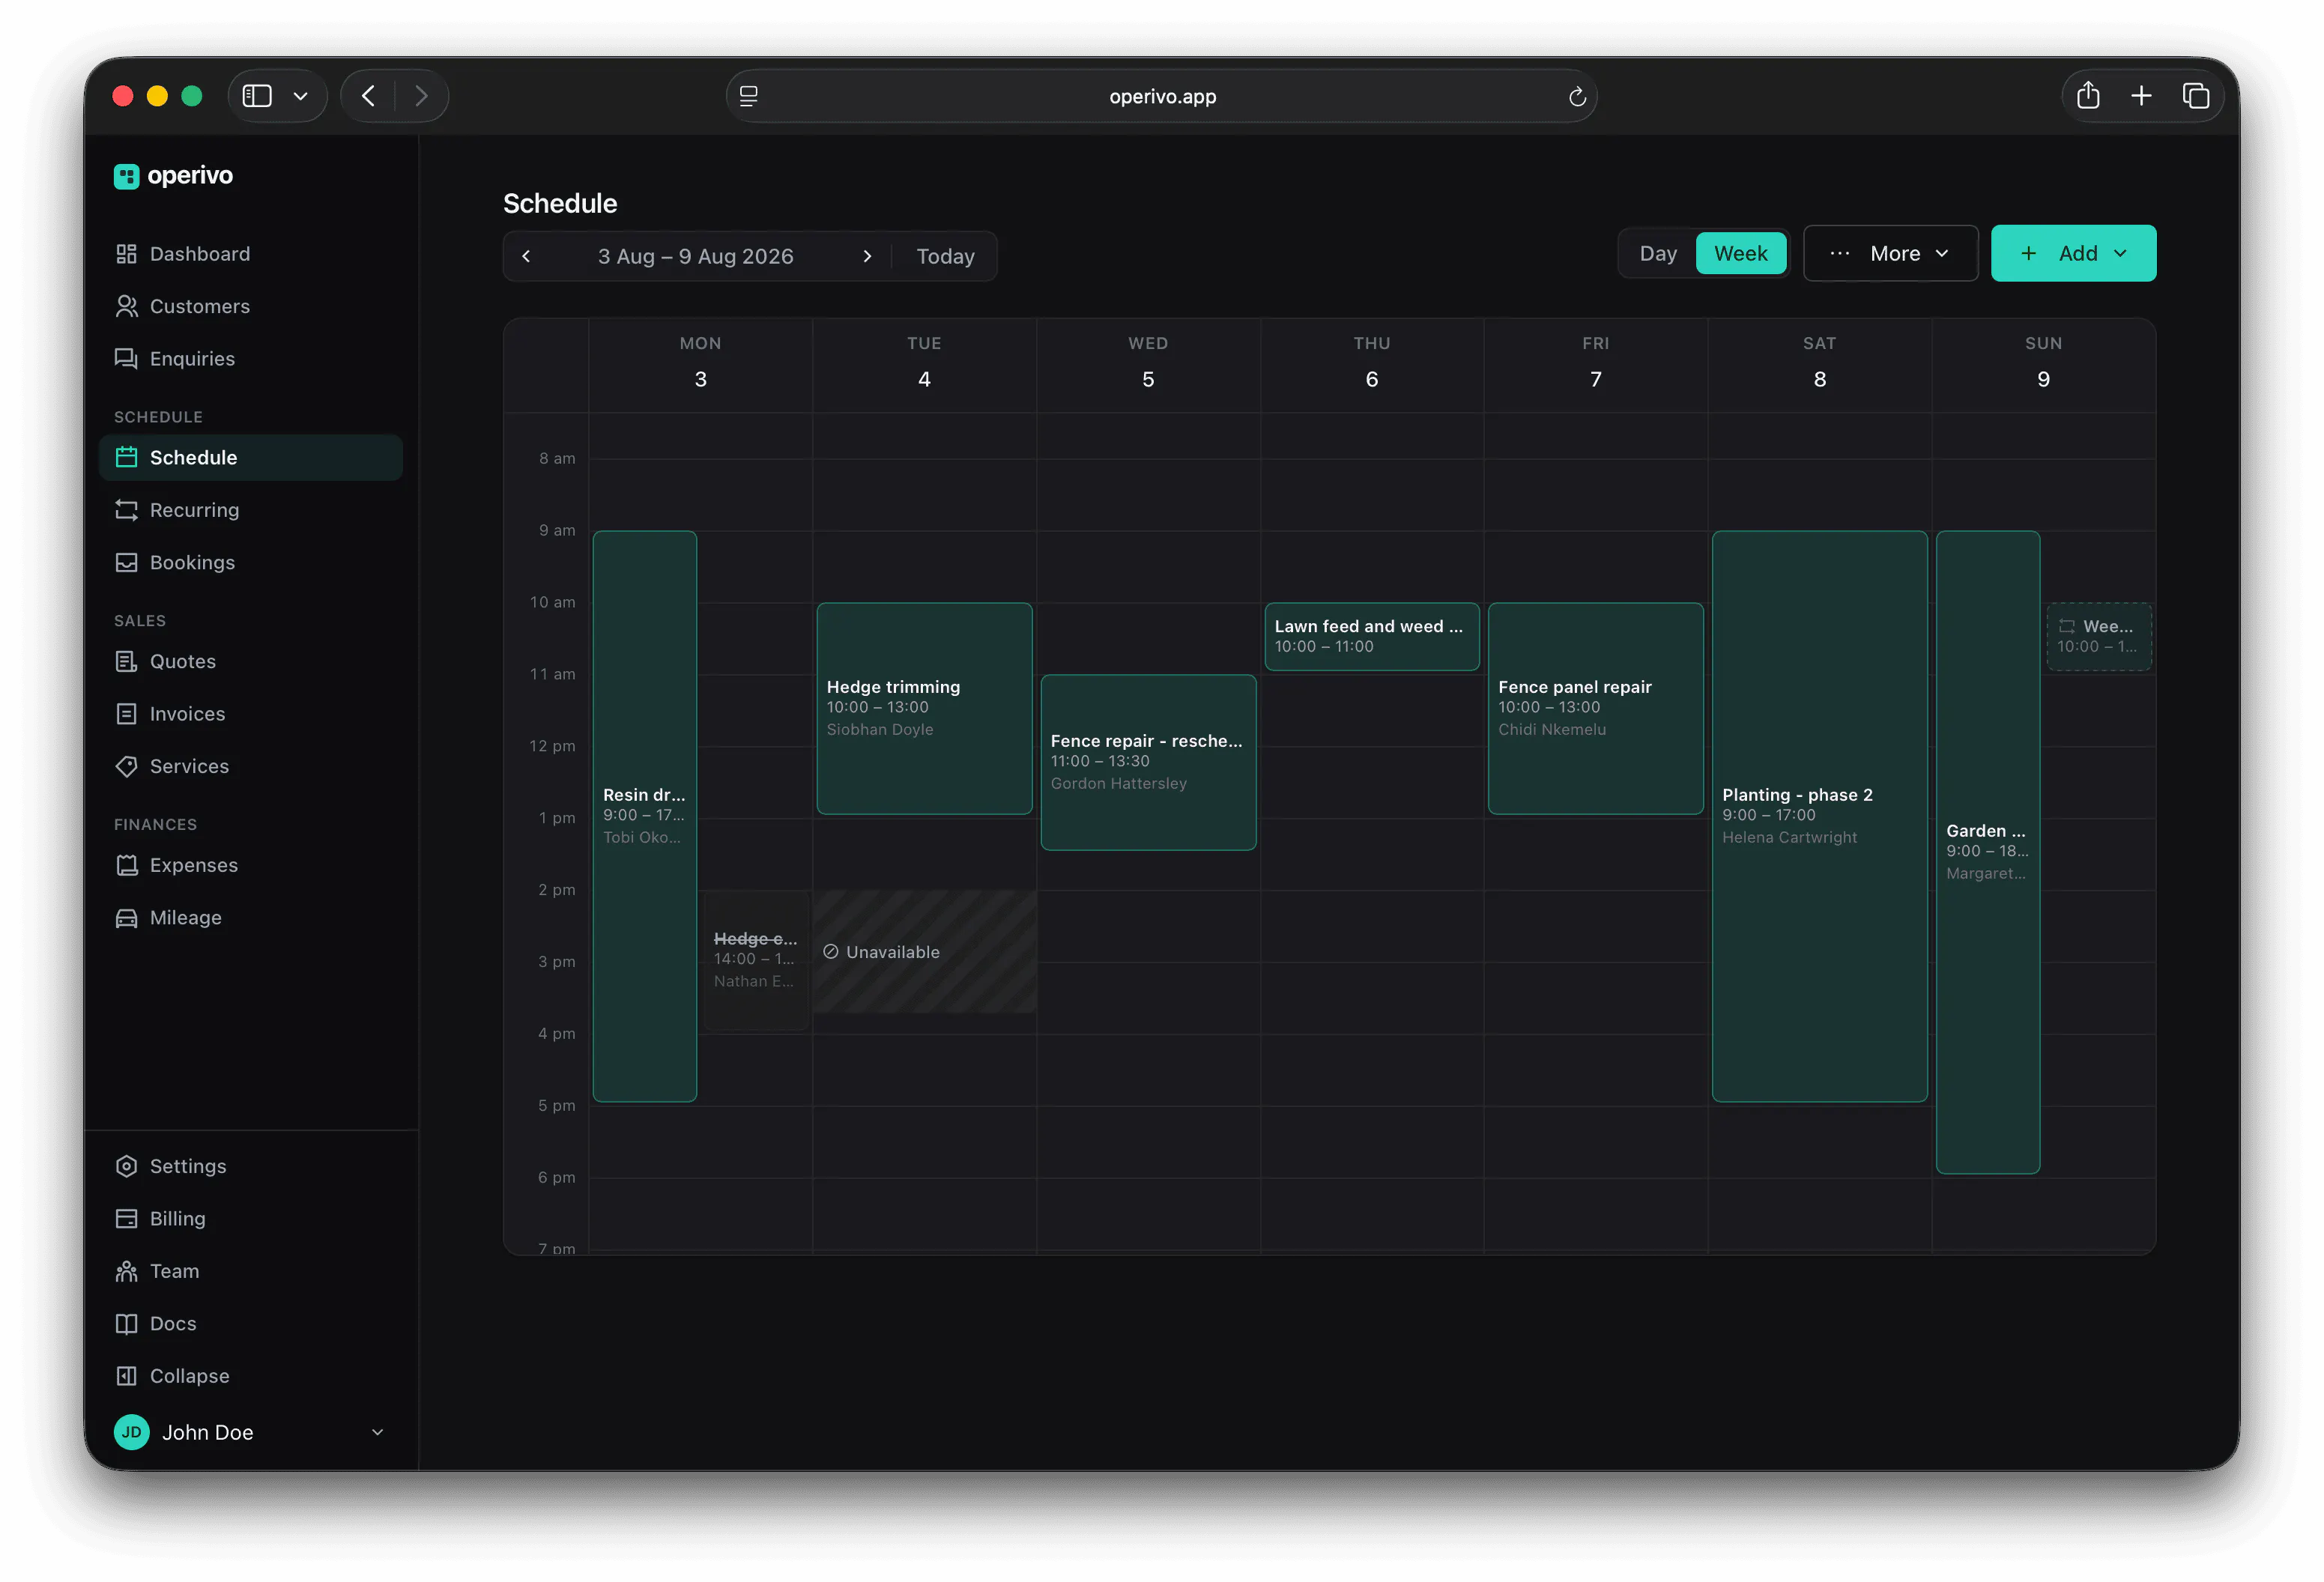This screenshot has height=1582, width=2324.
Task: Open cancelled Hedge job for Nathan
Action: [756, 960]
